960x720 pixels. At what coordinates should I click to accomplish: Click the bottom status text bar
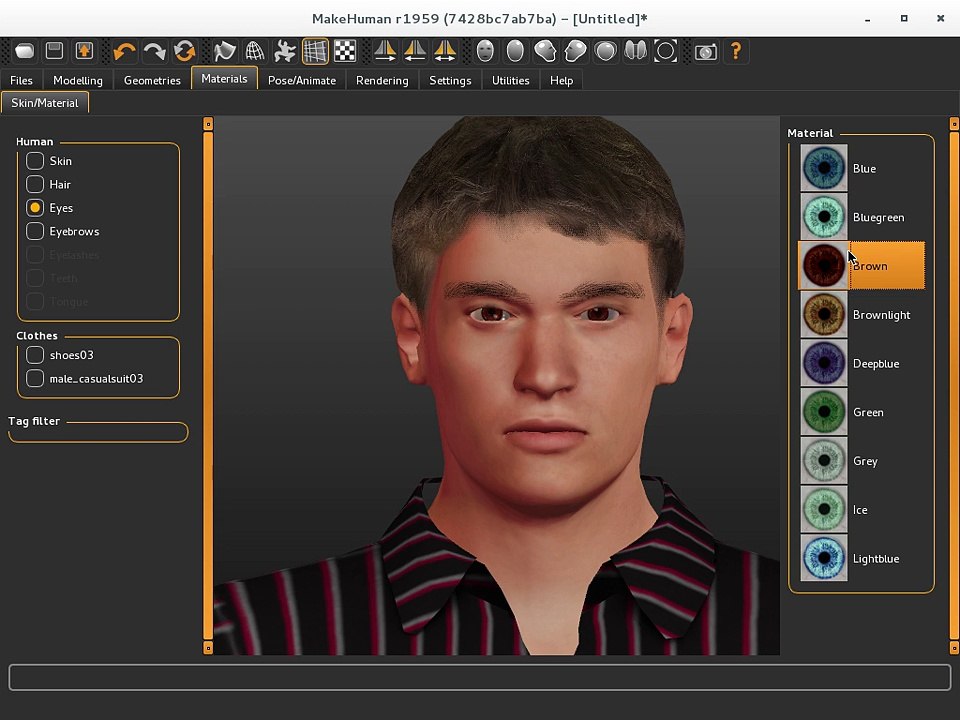pyautogui.click(x=479, y=677)
